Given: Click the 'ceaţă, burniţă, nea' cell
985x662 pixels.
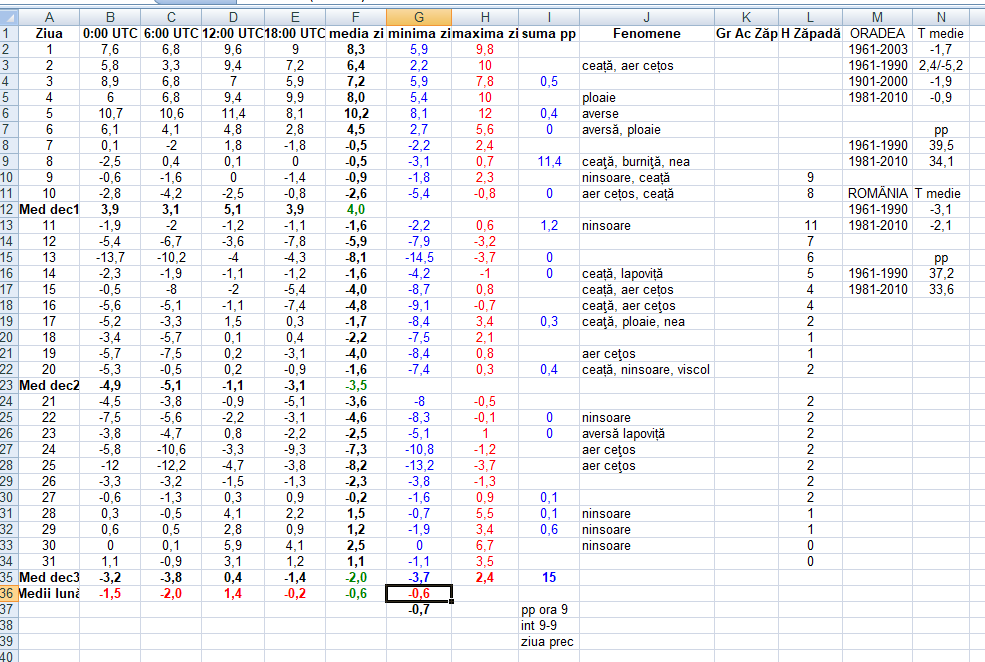Looking at the screenshot, I should point(646,161).
